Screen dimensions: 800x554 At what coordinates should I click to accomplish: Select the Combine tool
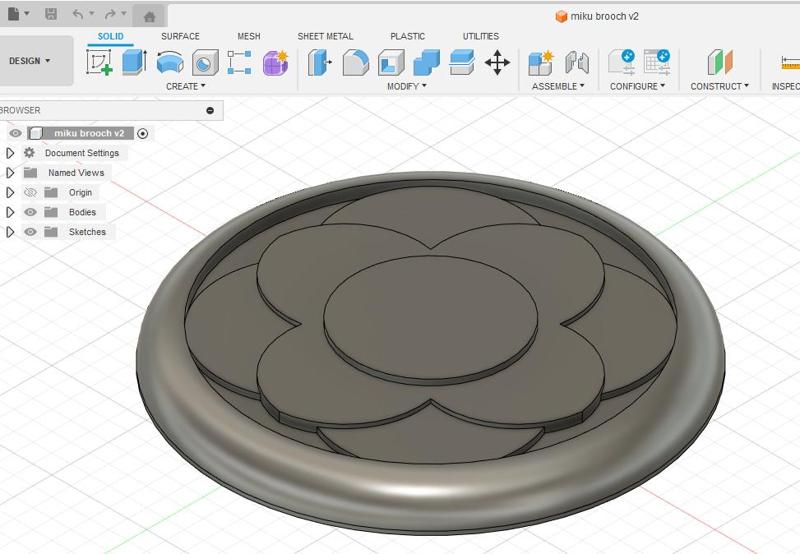pyautogui.click(x=427, y=62)
